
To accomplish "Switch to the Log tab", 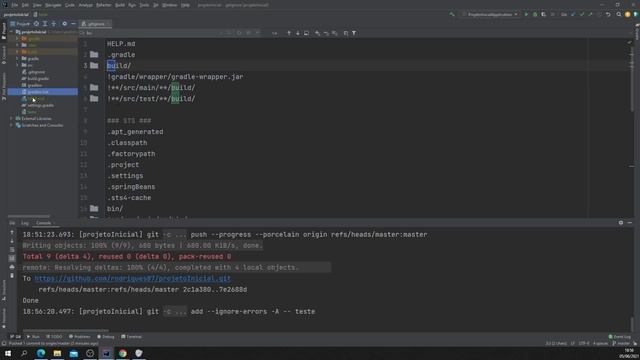I will coord(25,223).
